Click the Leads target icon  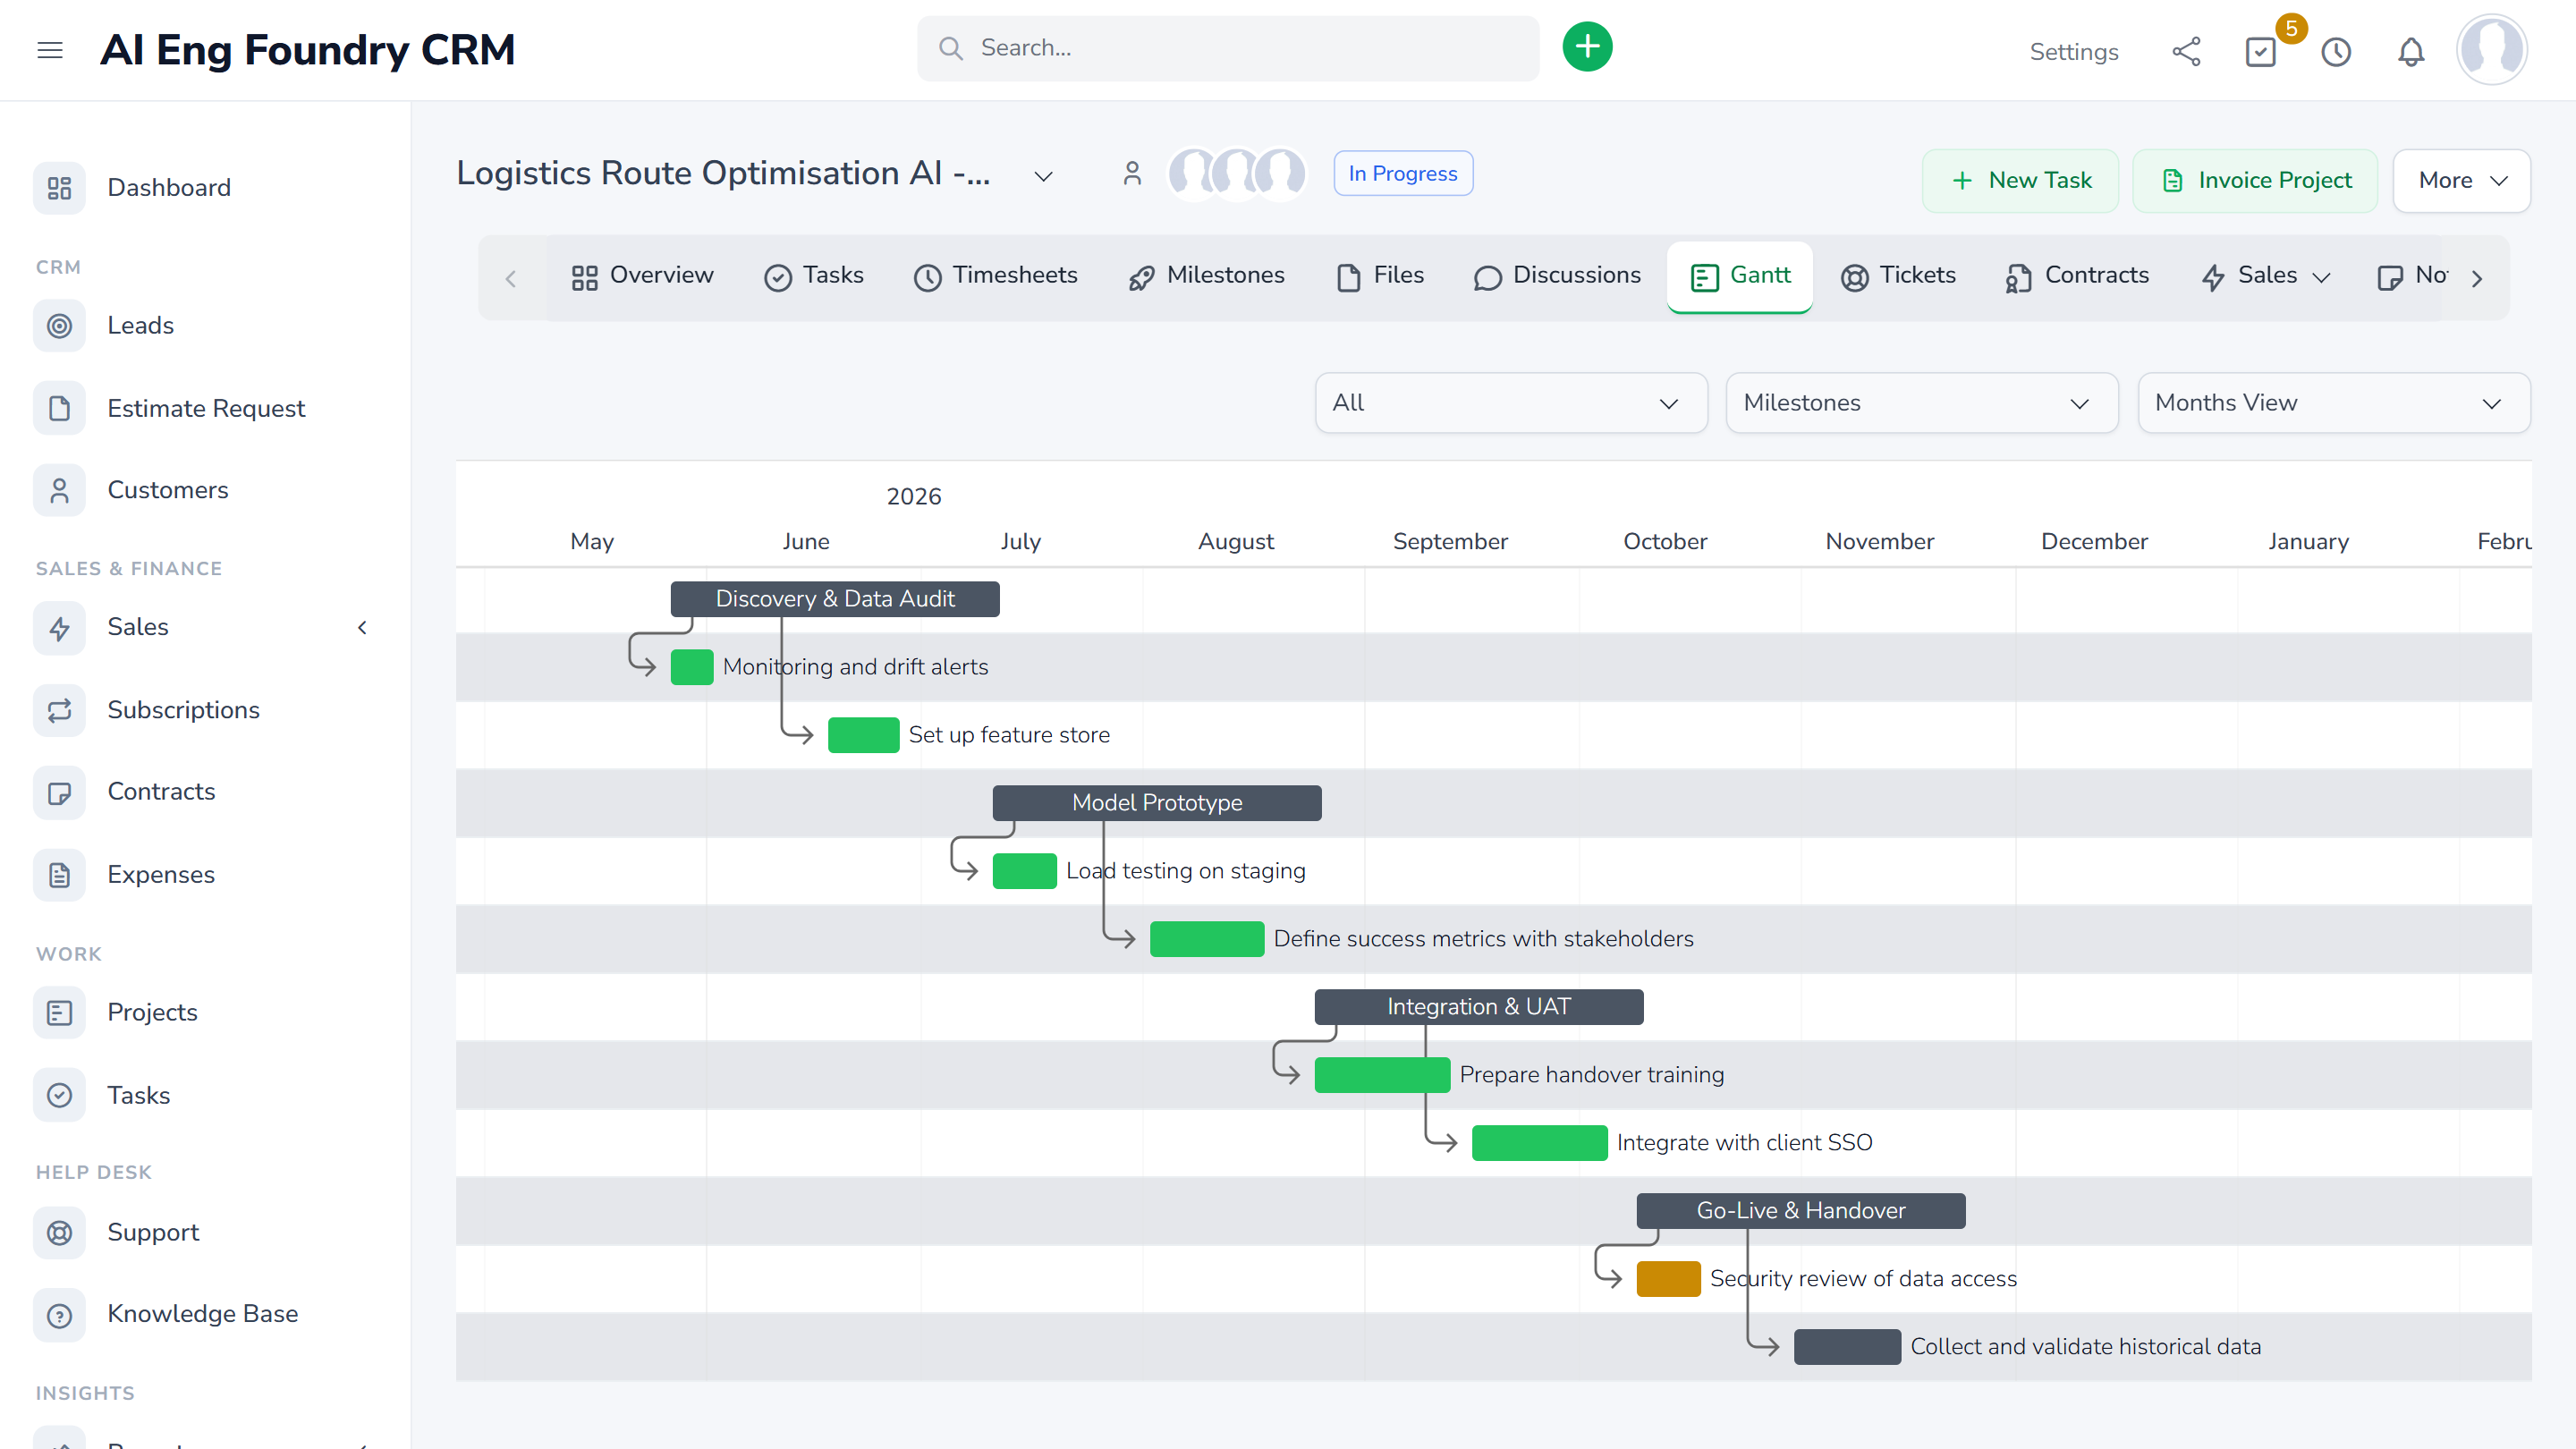[59, 326]
